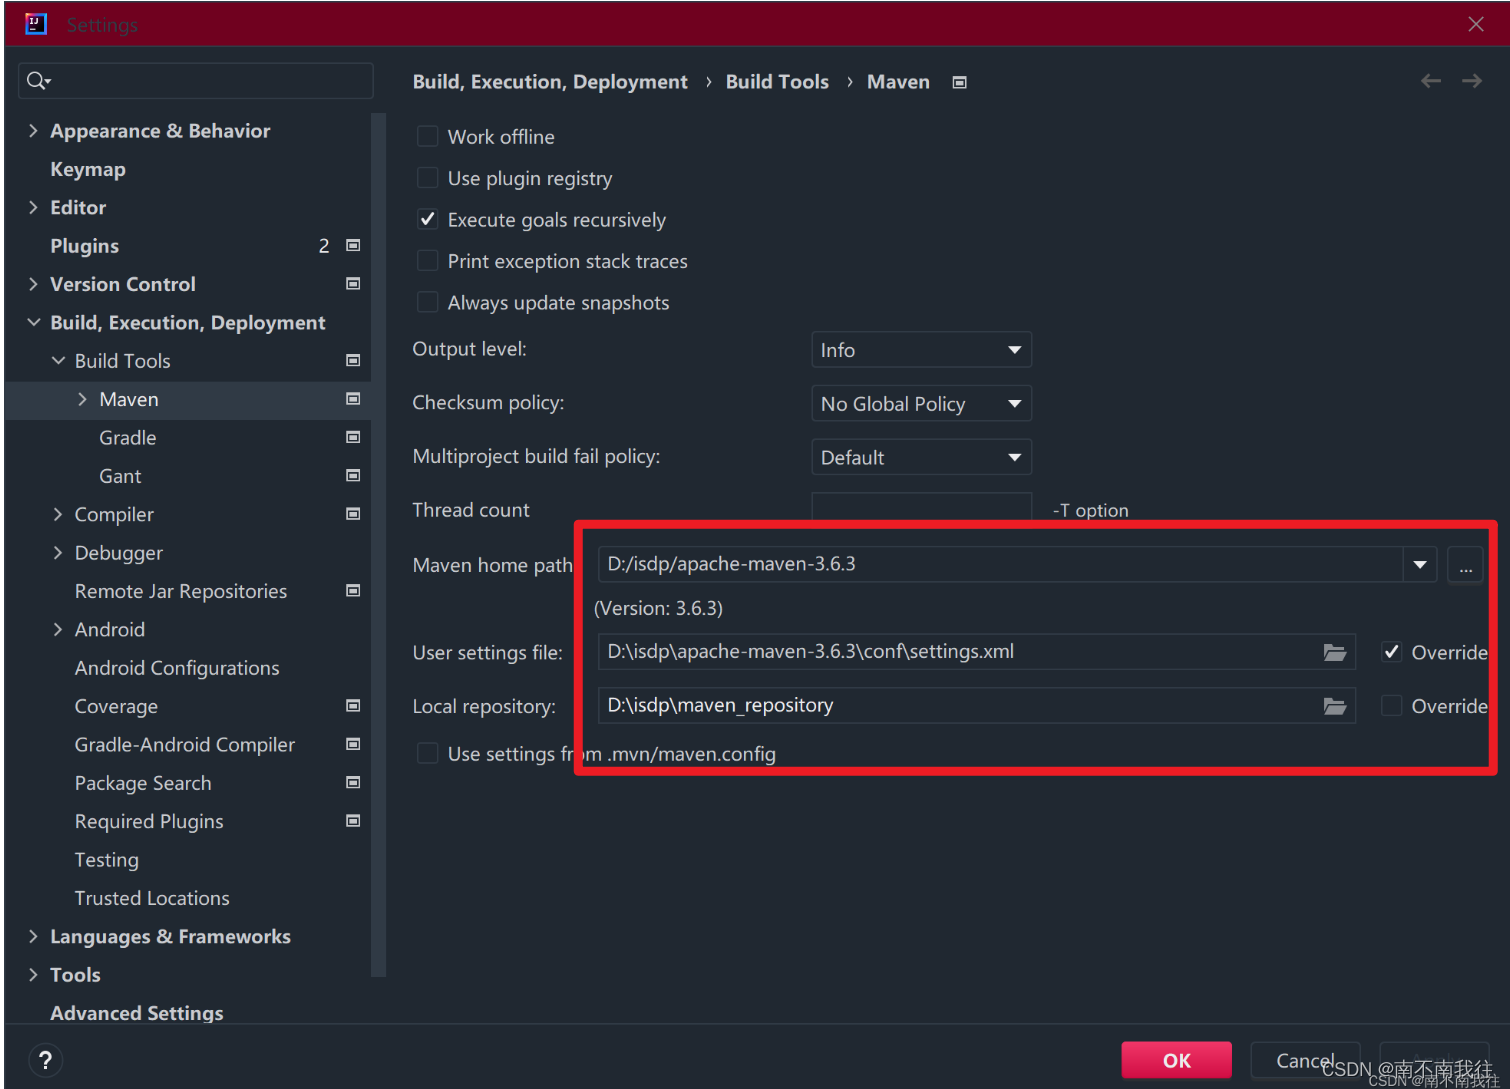1510x1089 pixels.
Task: Browse for Local repository with folder icon
Action: coord(1335,706)
